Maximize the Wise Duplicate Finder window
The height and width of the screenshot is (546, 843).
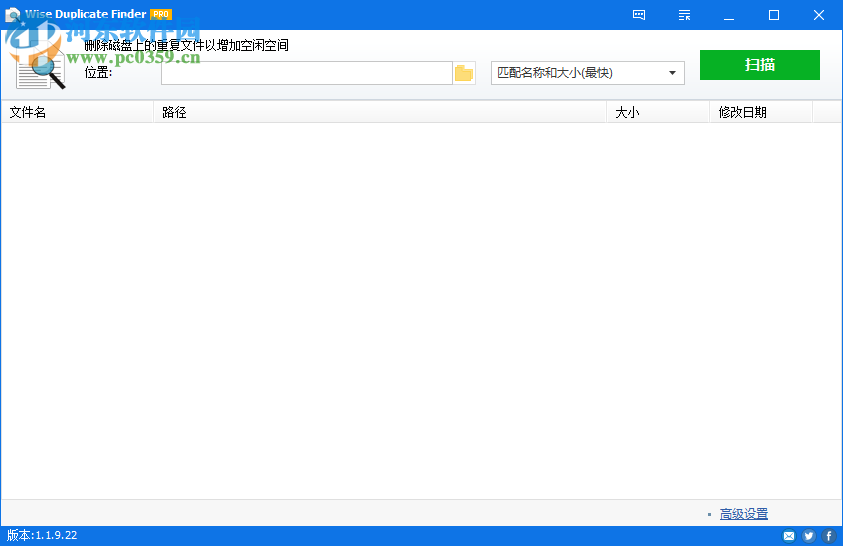(774, 15)
